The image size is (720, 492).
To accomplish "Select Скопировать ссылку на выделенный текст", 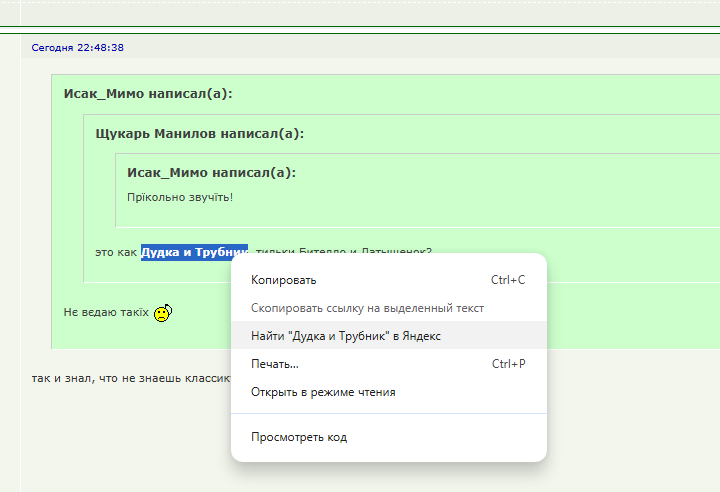I will coord(367,308).
